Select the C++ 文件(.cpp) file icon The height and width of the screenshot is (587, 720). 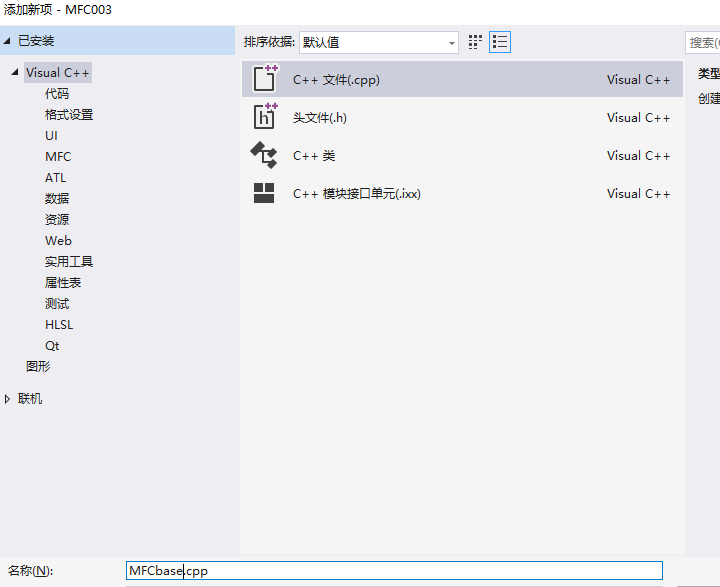tap(265, 79)
